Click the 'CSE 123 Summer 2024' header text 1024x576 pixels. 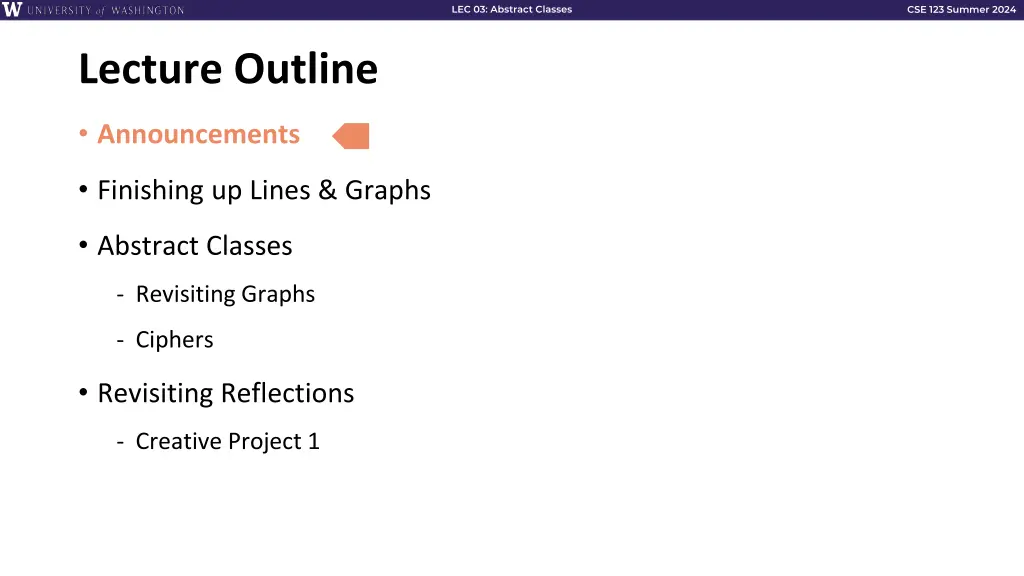click(x=961, y=9)
